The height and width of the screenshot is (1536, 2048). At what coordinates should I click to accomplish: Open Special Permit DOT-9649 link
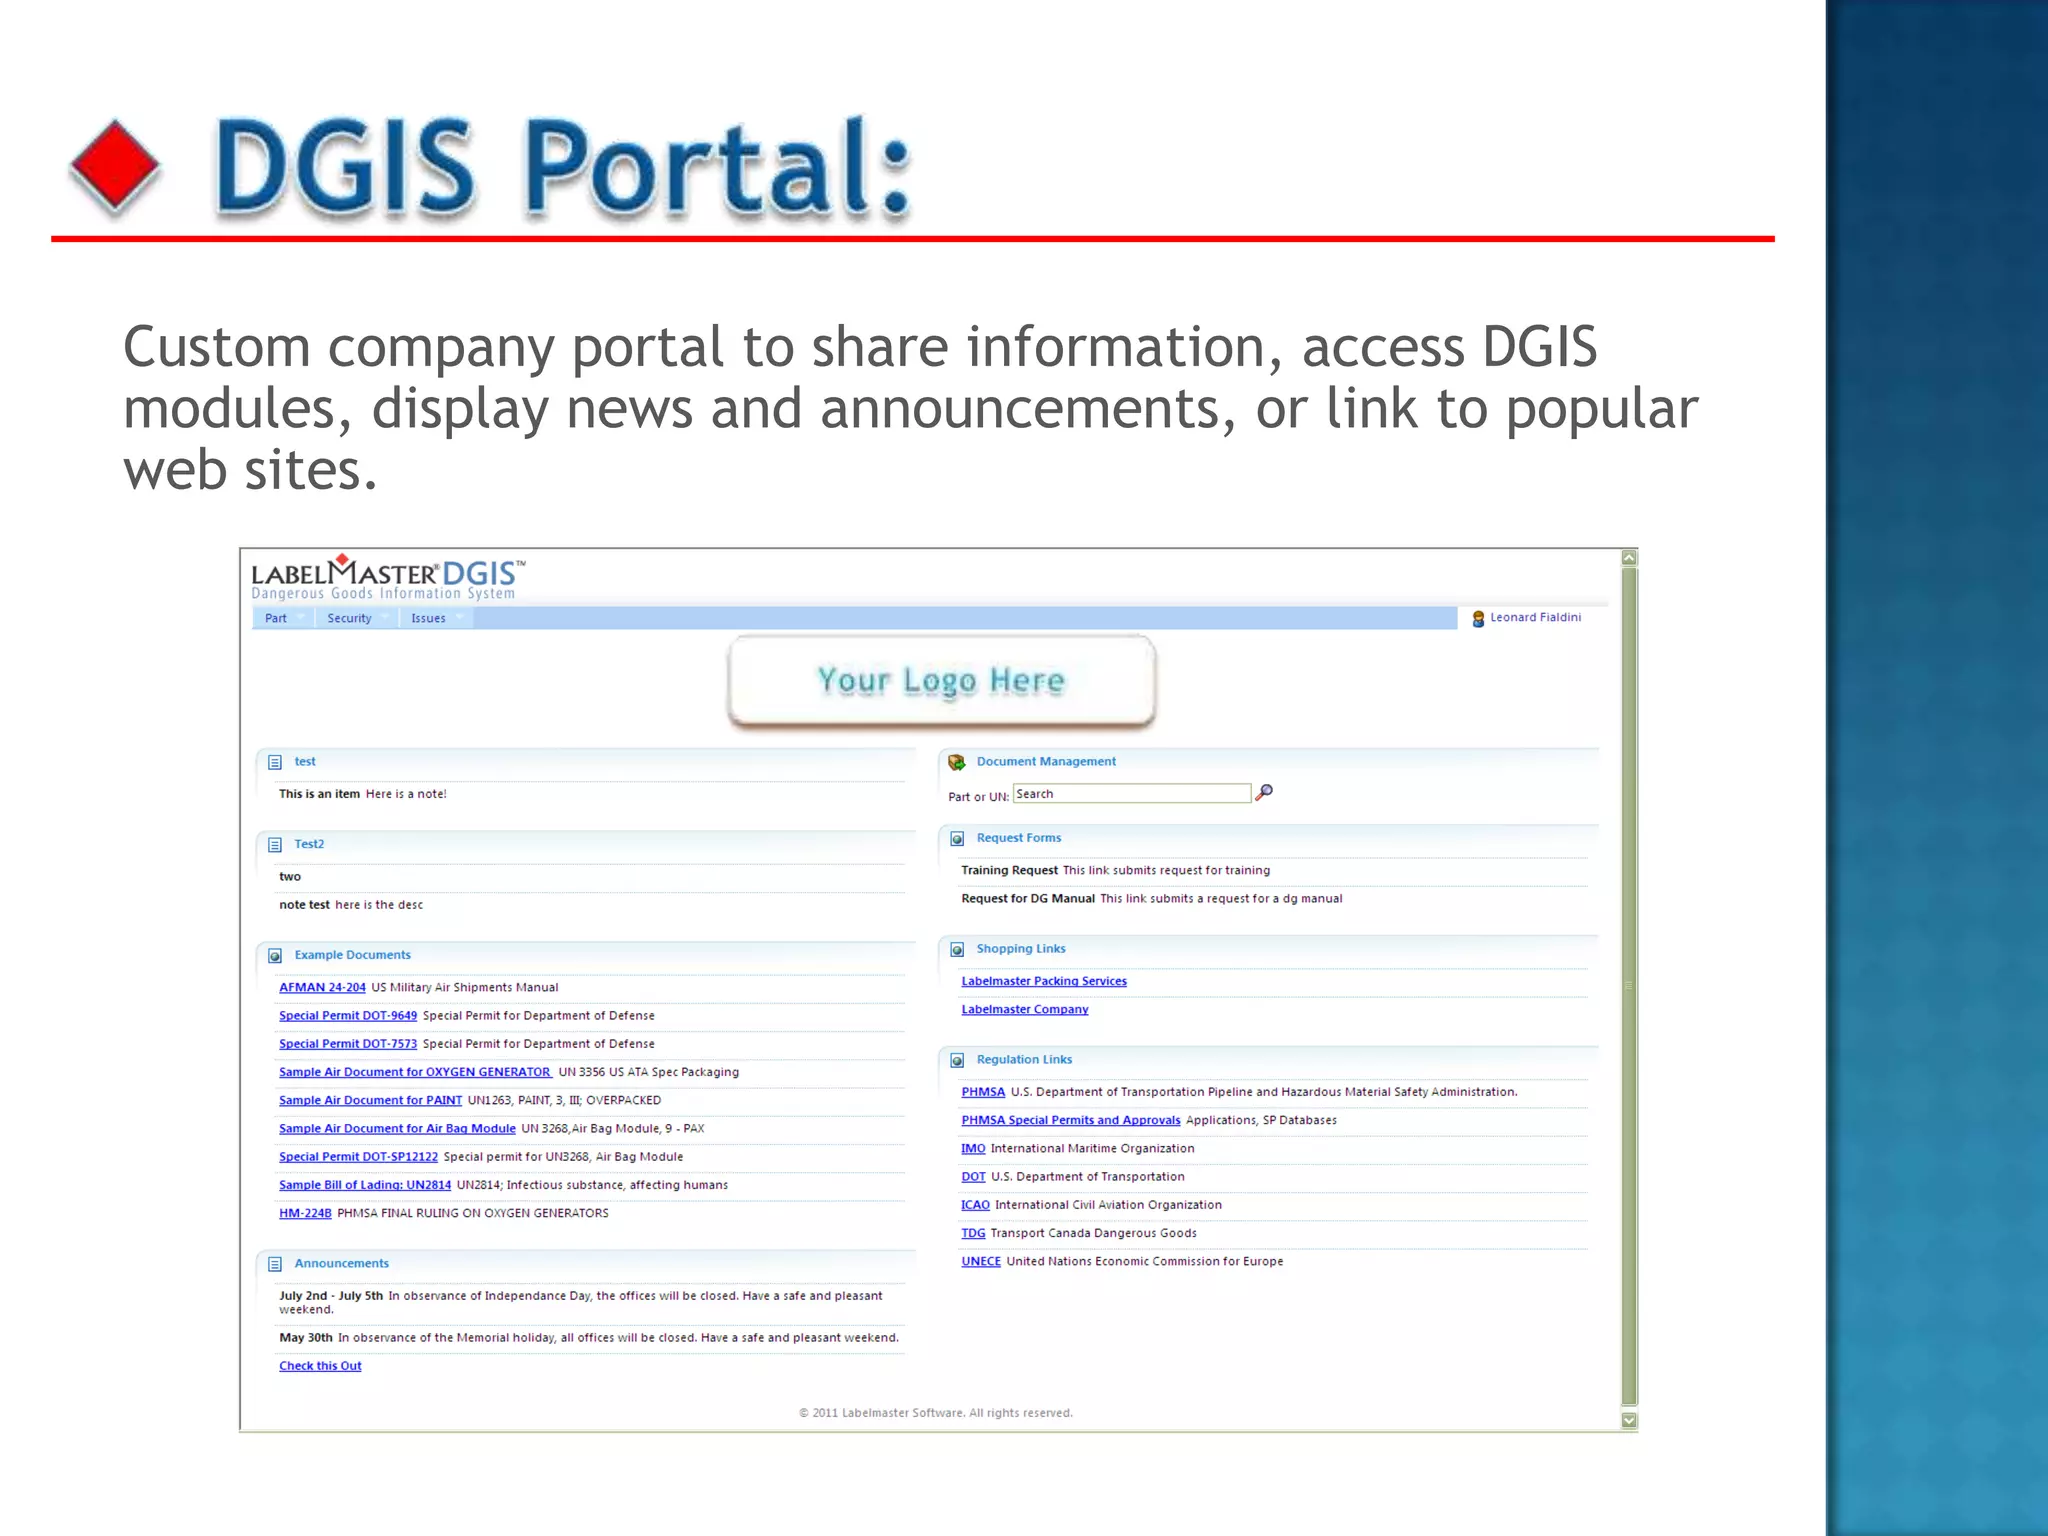click(x=348, y=1015)
